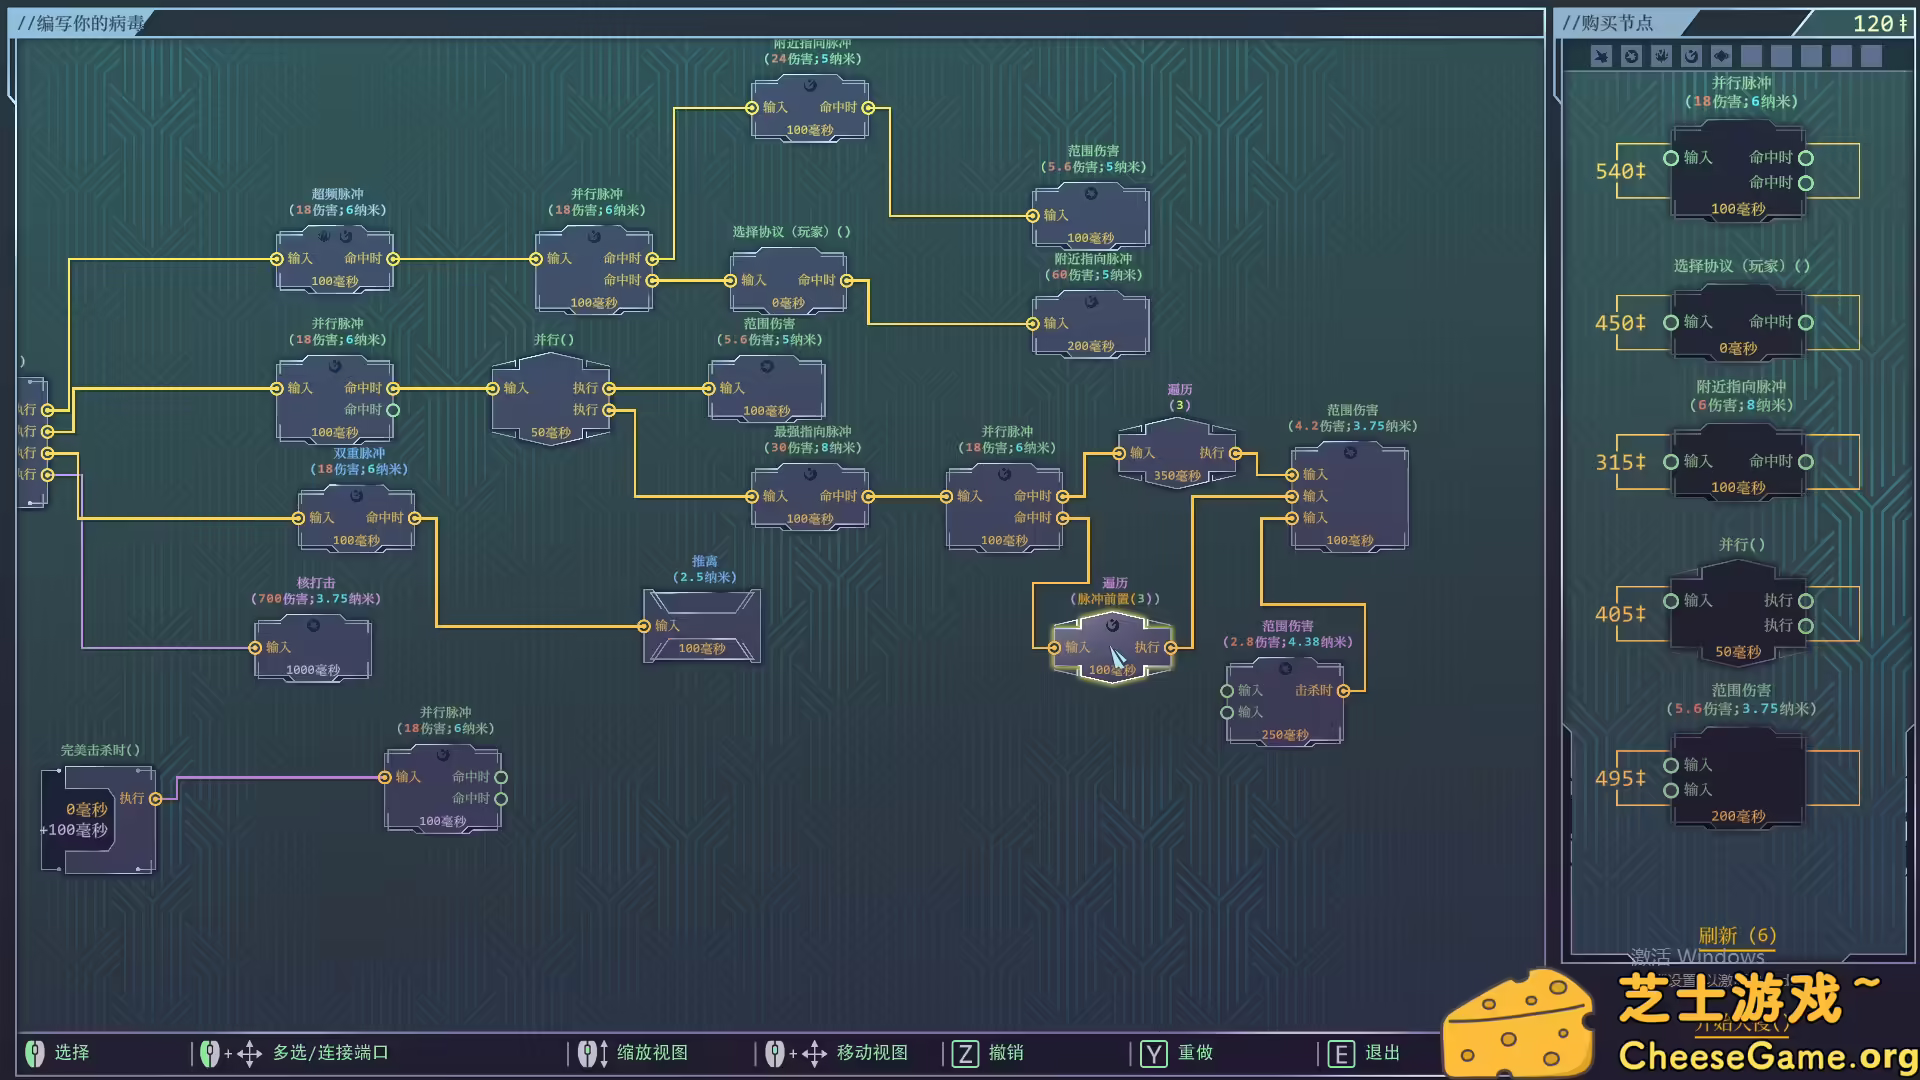Click the cheese logo next to CheeseGame.org
This screenshot has height=1080, width=1920.
tap(1522, 1022)
